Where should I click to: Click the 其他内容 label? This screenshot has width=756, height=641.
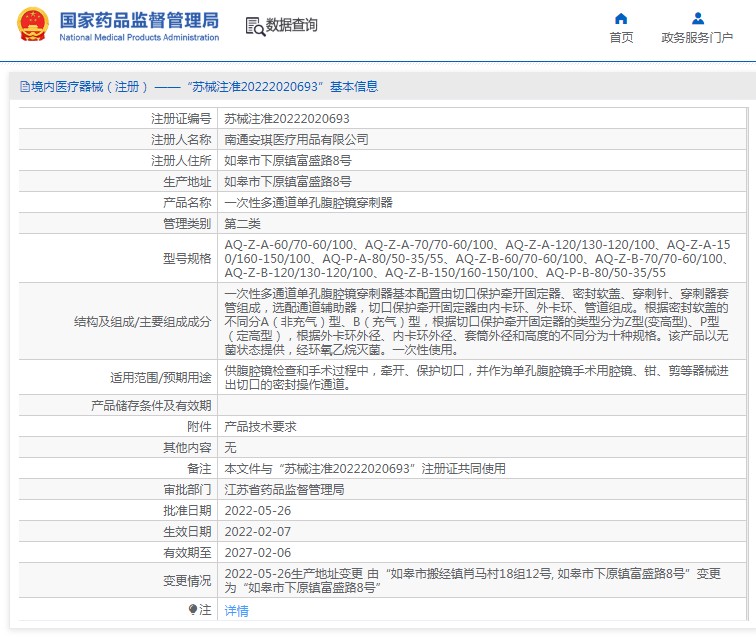pyautogui.click(x=187, y=448)
